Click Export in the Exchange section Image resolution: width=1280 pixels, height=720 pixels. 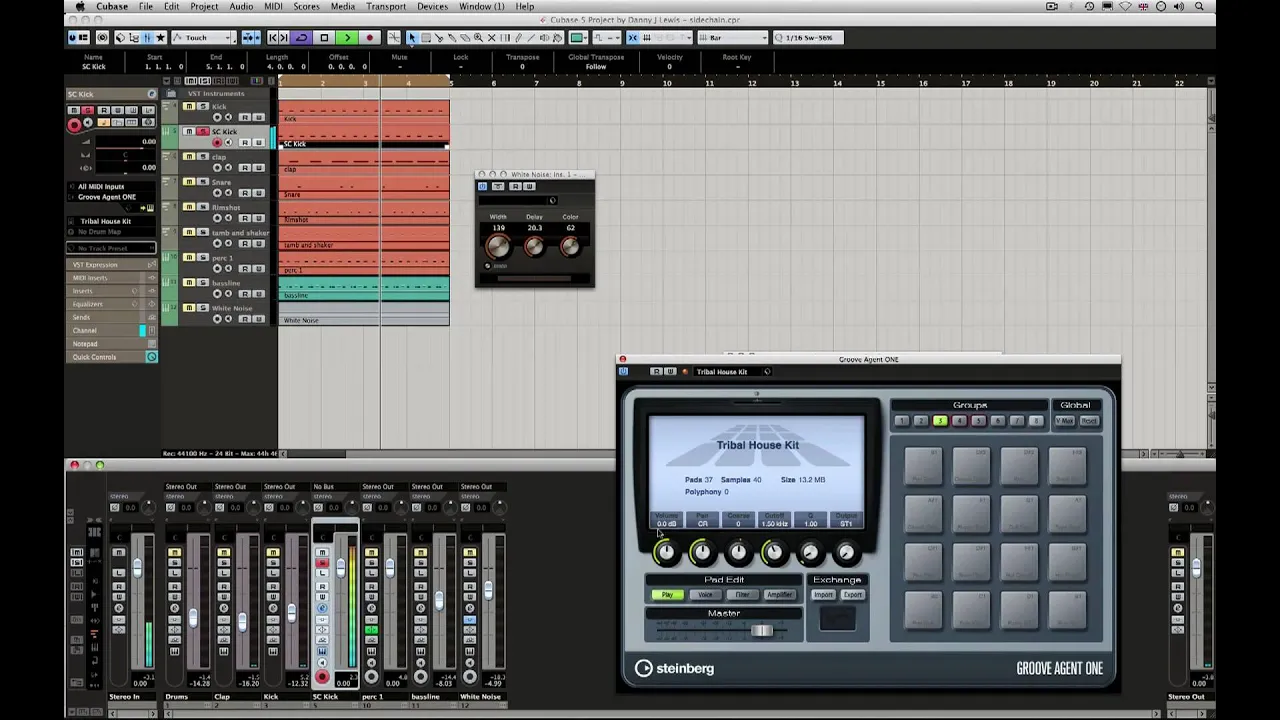coord(852,595)
